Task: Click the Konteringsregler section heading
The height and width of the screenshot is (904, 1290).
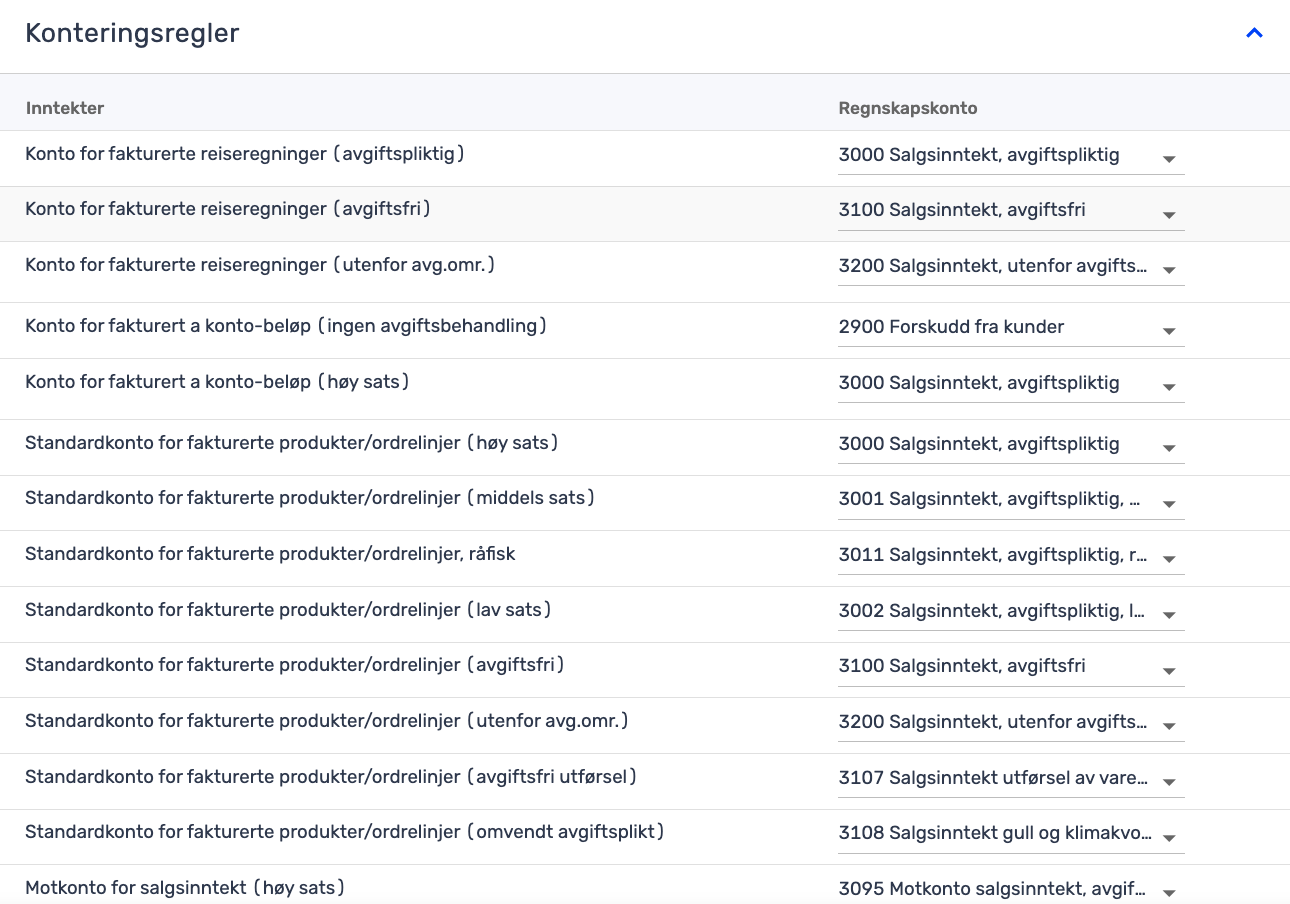Action: (132, 33)
